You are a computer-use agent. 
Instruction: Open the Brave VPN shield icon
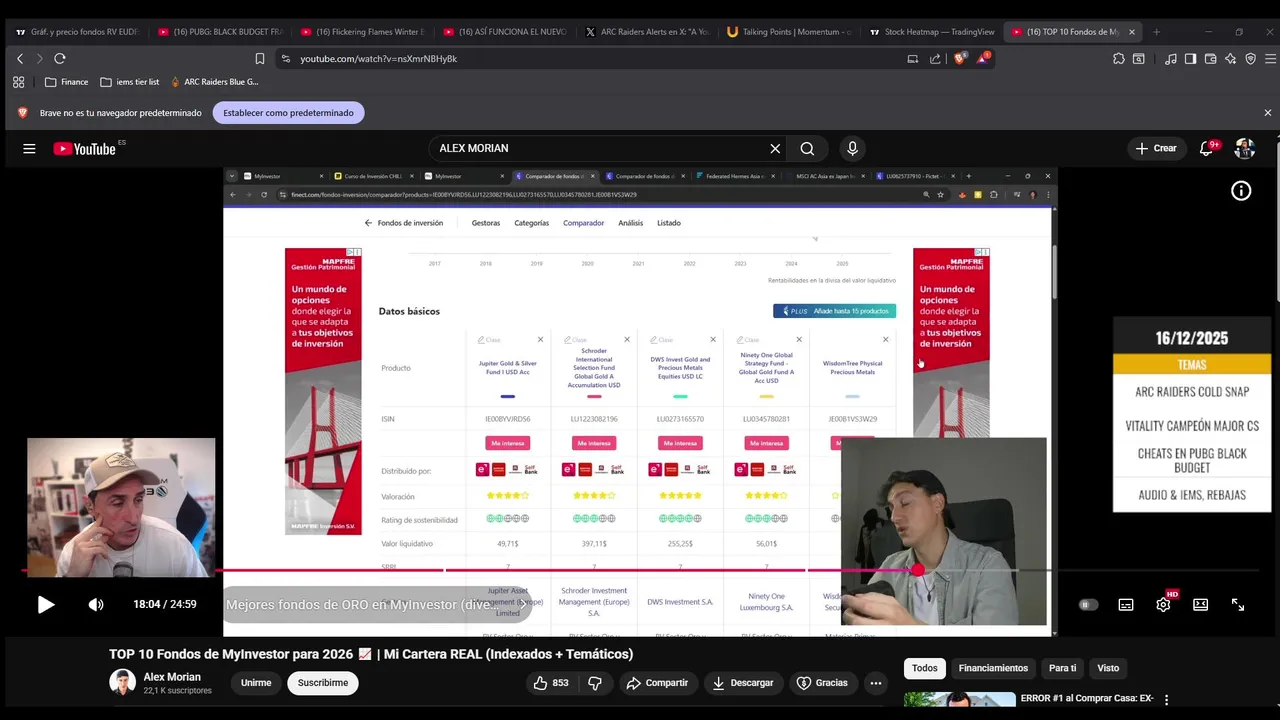pos(1250,59)
